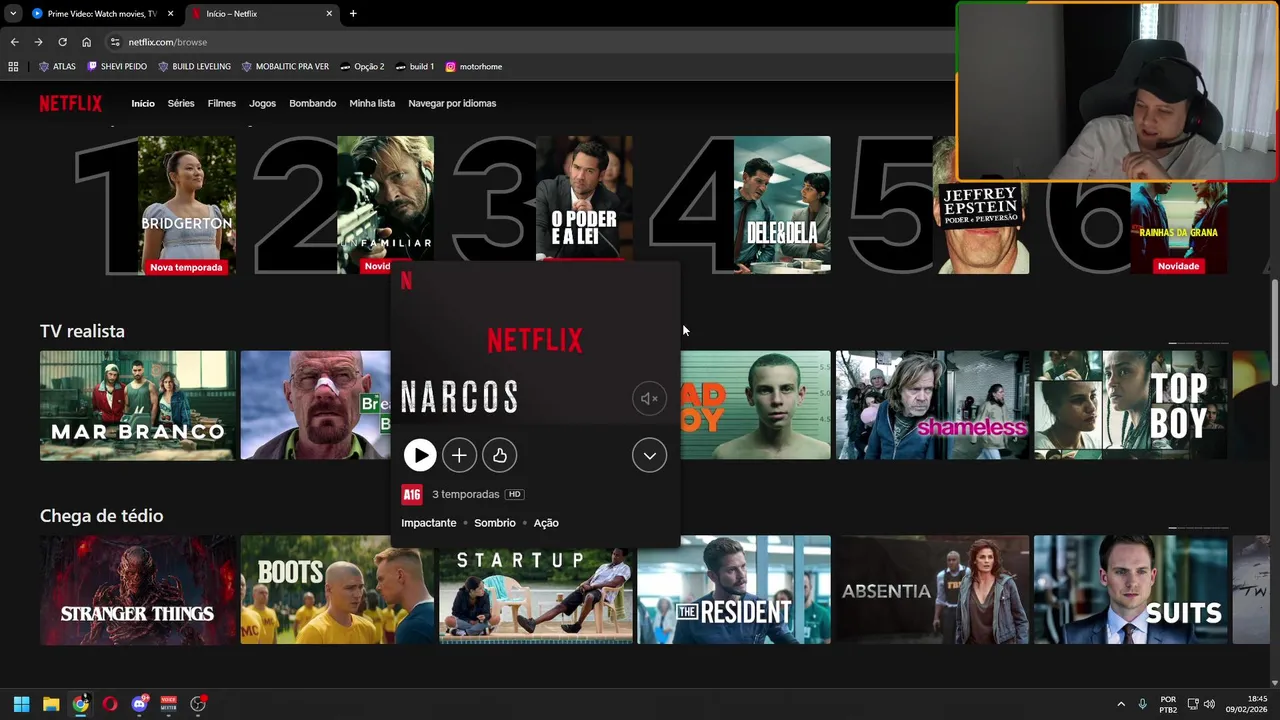Click the Ação tag on Narcos card

pyautogui.click(x=546, y=523)
